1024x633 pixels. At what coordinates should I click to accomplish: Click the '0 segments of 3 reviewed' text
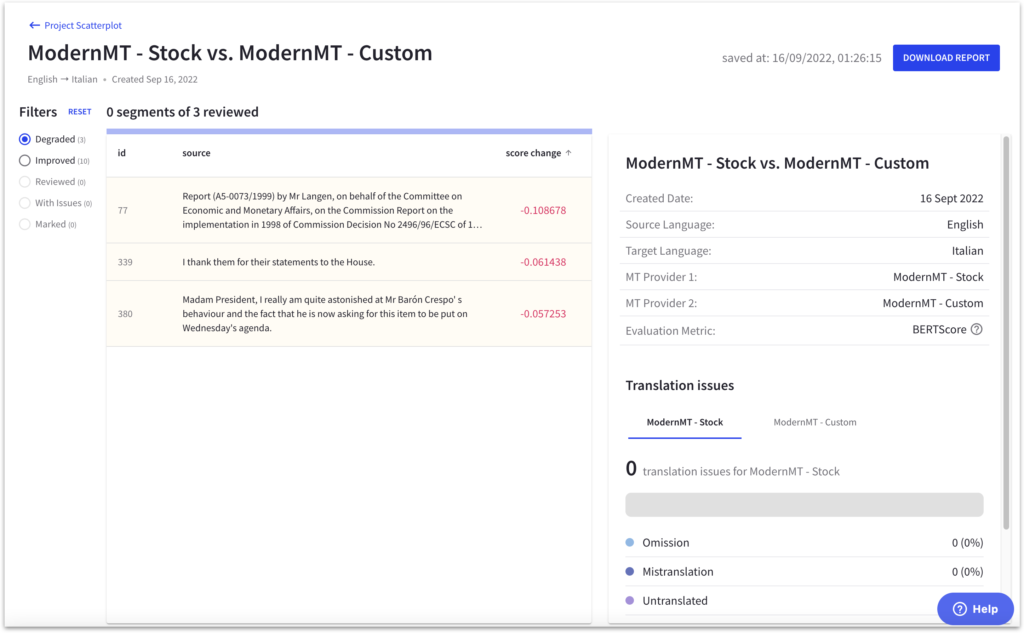coord(182,112)
